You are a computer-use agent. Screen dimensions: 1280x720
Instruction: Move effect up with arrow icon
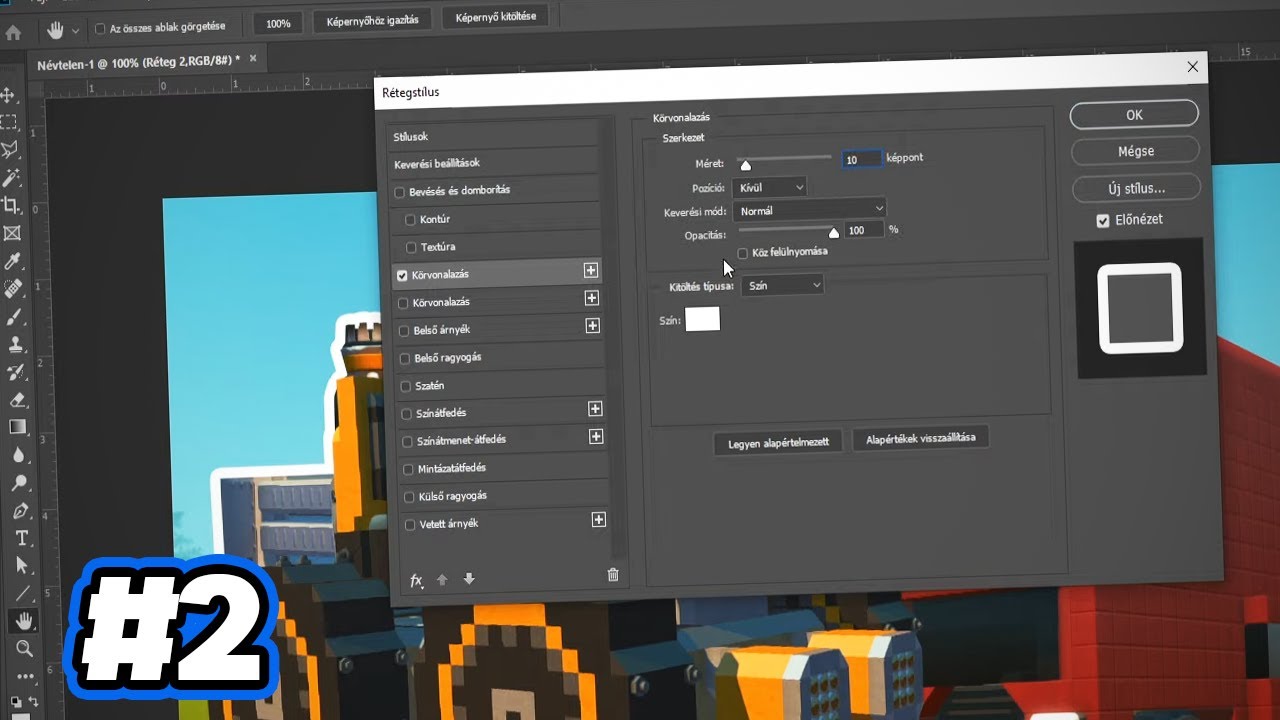[442, 580]
